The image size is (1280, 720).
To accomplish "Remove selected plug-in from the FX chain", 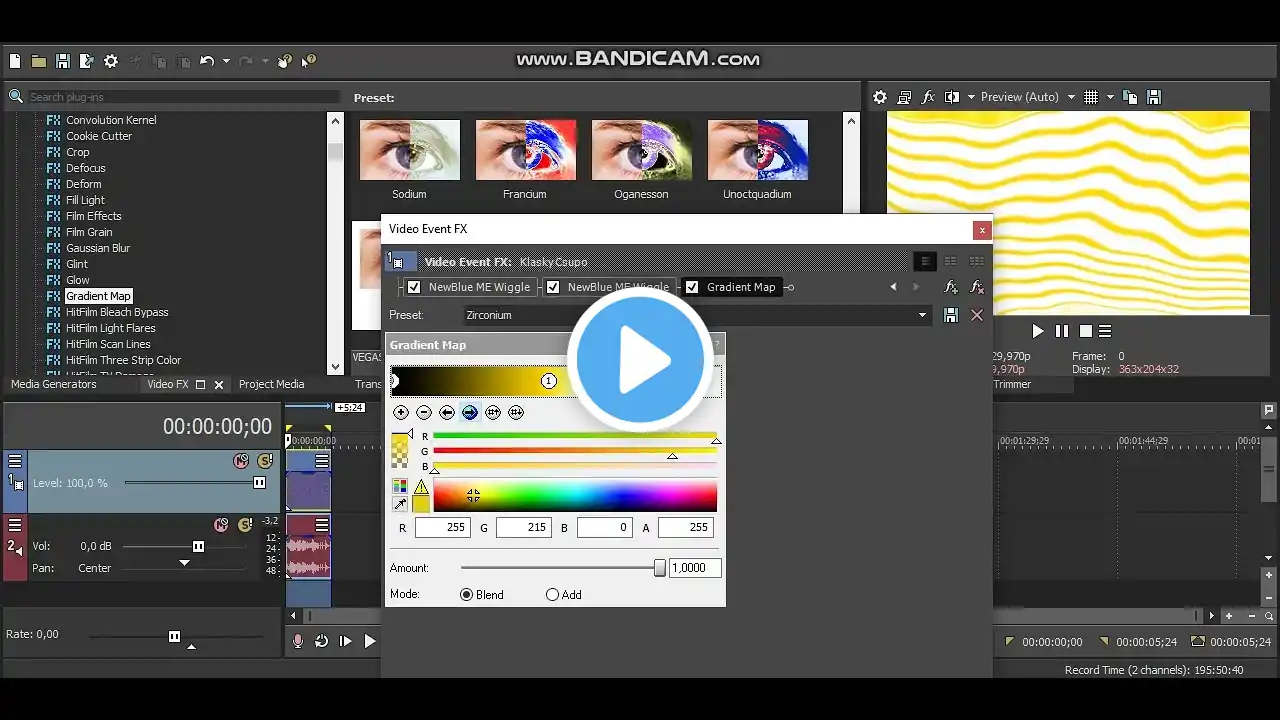I will pos(977,287).
